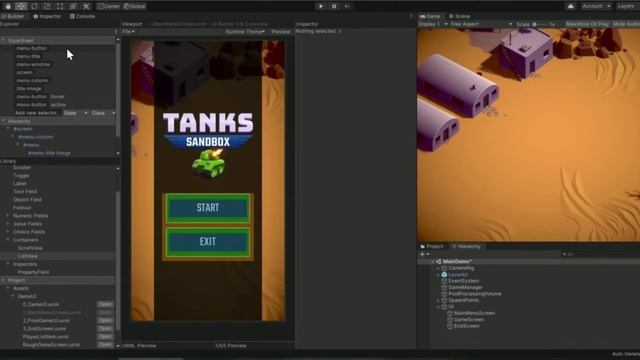
Task: Open 0_GameUI.uxml with Open button
Action: coord(105,304)
